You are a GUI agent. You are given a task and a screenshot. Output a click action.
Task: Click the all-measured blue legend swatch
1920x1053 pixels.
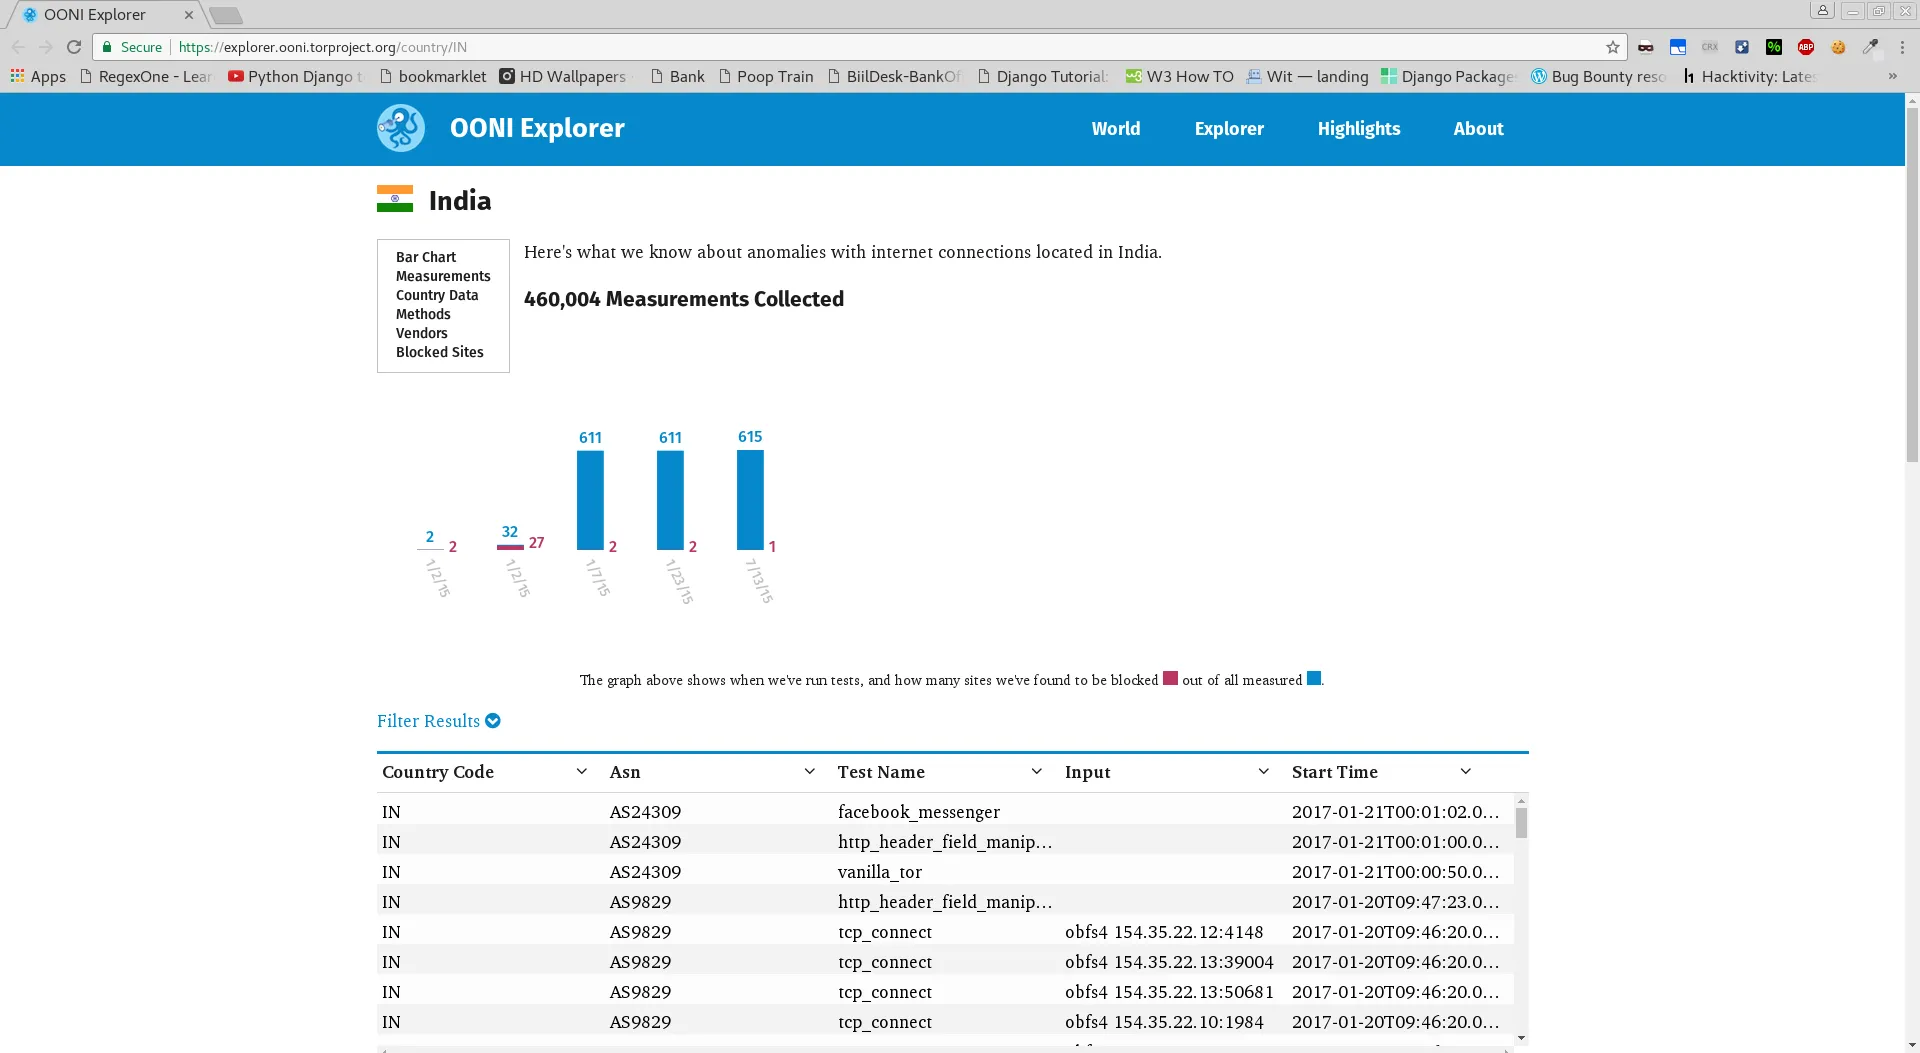click(1314, 678)
